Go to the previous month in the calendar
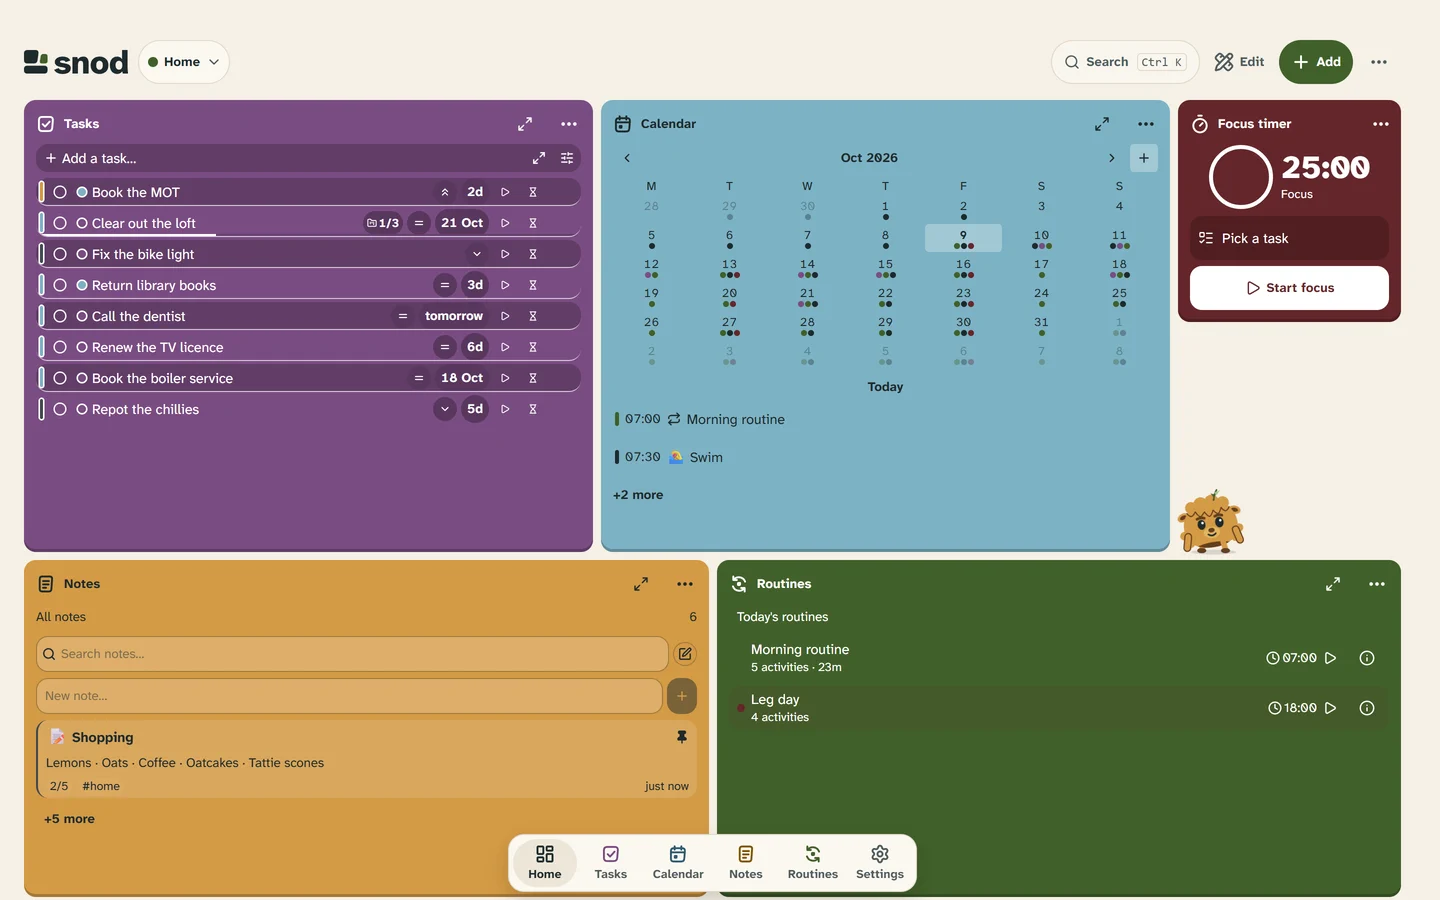 pyautogui.click(x=627, y=158)
